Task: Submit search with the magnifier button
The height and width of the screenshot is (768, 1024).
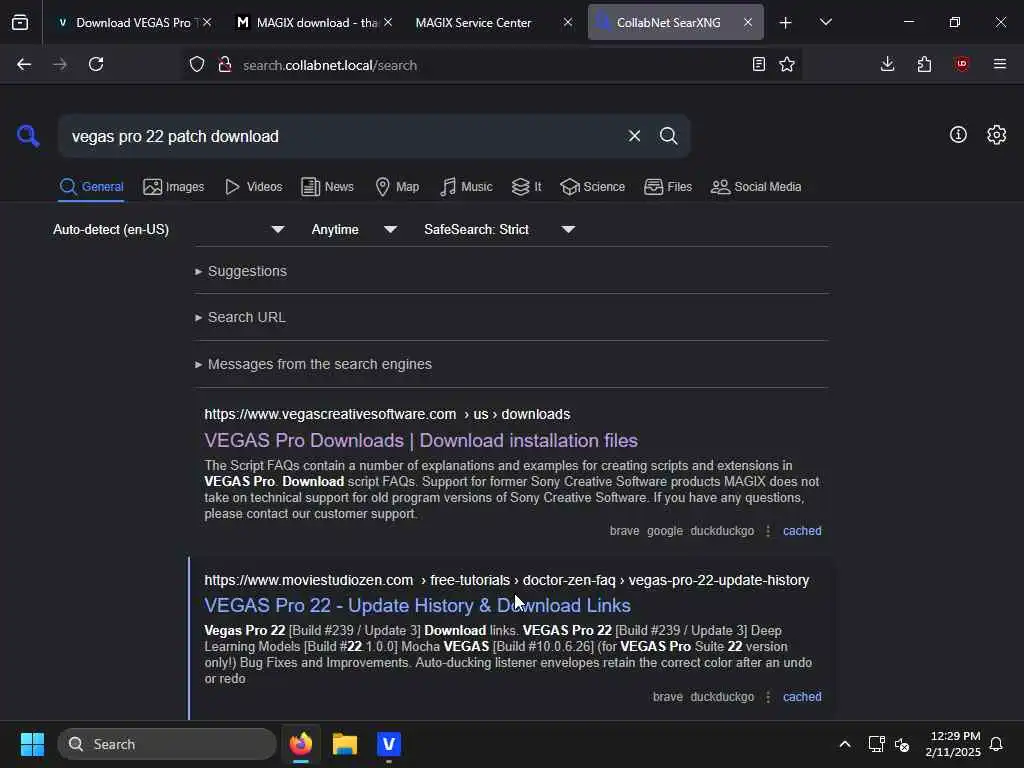Action: coord(668,136)
